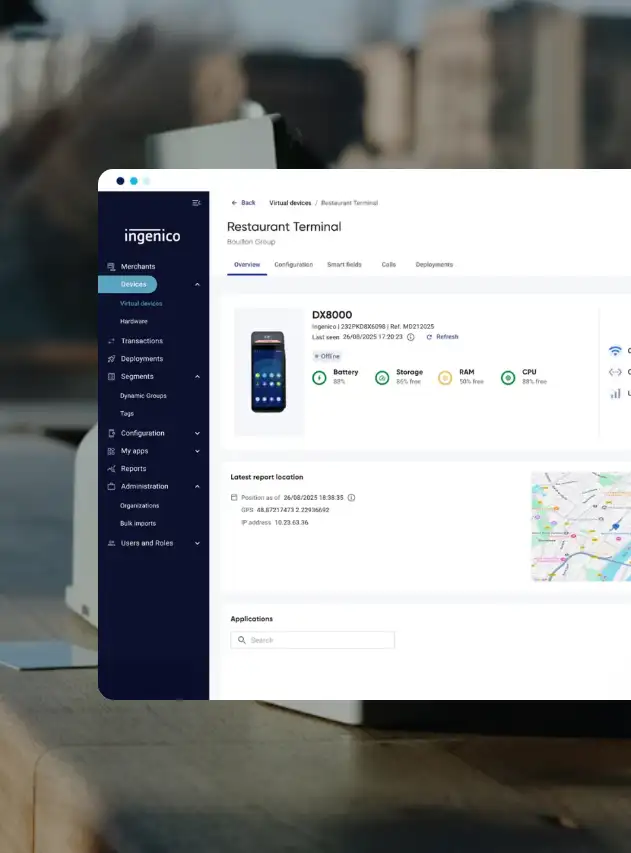631x853 pixels.
Task: Click the calendar icon by Position
Action: [x=234, y=498]
